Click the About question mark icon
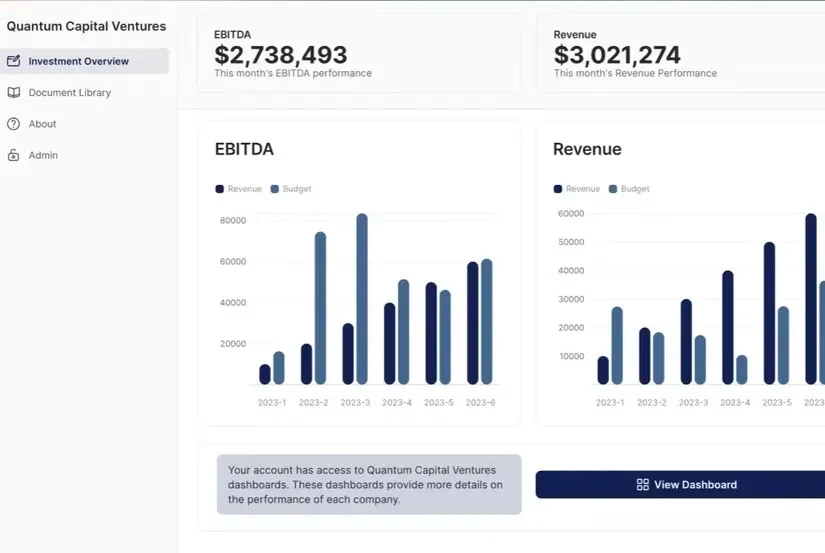The height and width of the screenshot is (553, 825). pos(14,124)
